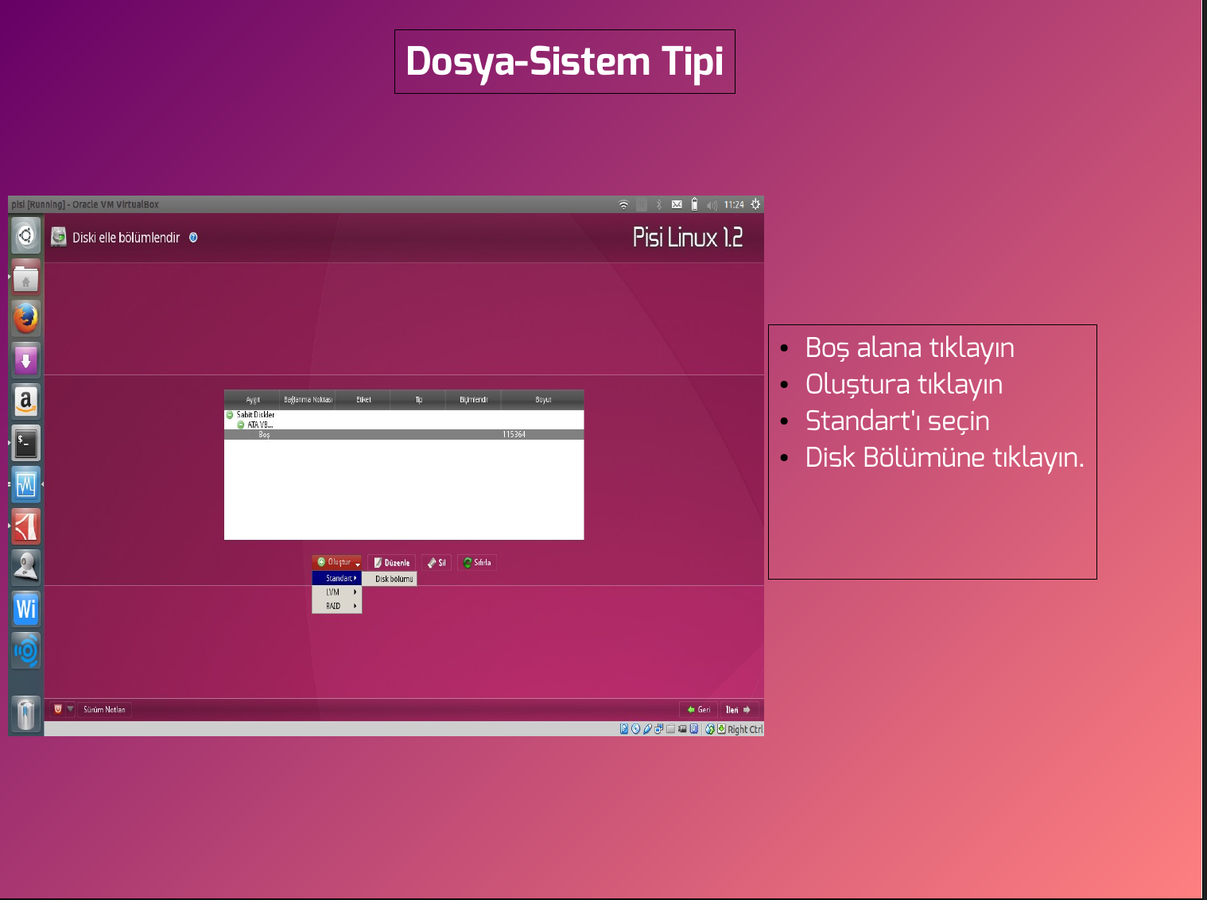
Task: Click the 'Biçimlendir' column header
Action: (x=474, y=399)
